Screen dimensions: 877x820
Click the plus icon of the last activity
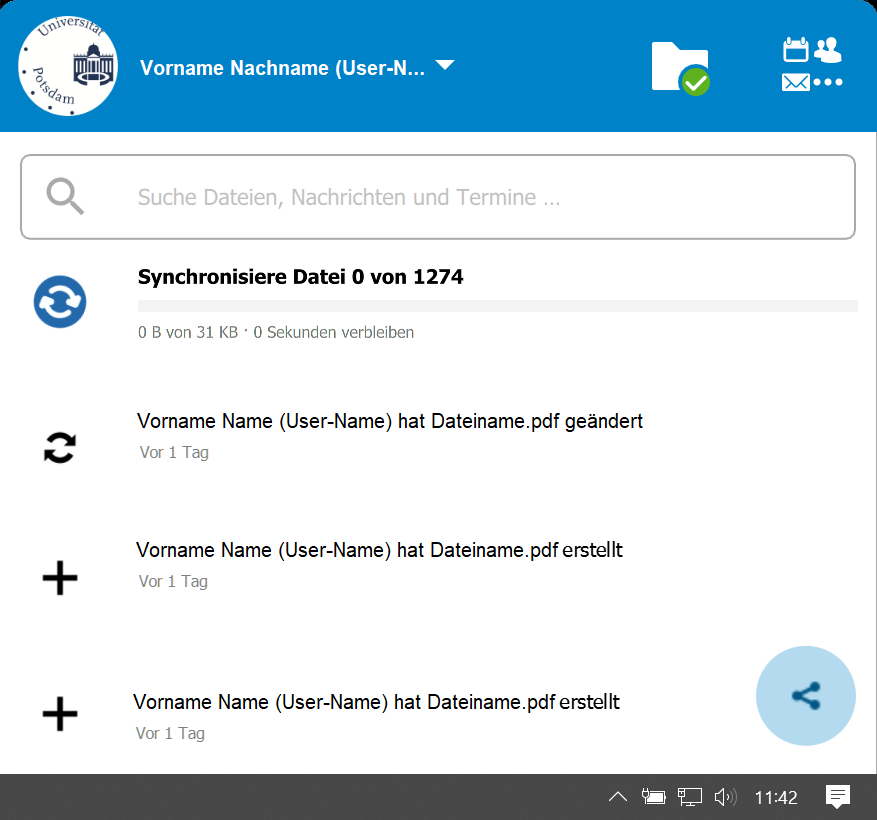click(60, 714)
